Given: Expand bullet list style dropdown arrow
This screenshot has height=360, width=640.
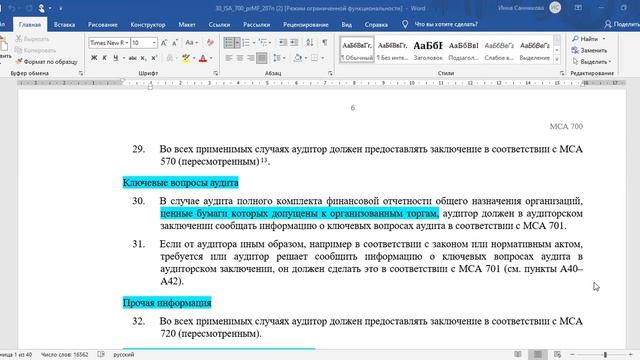Looking at the screenshot, I should tap(237, 42).
